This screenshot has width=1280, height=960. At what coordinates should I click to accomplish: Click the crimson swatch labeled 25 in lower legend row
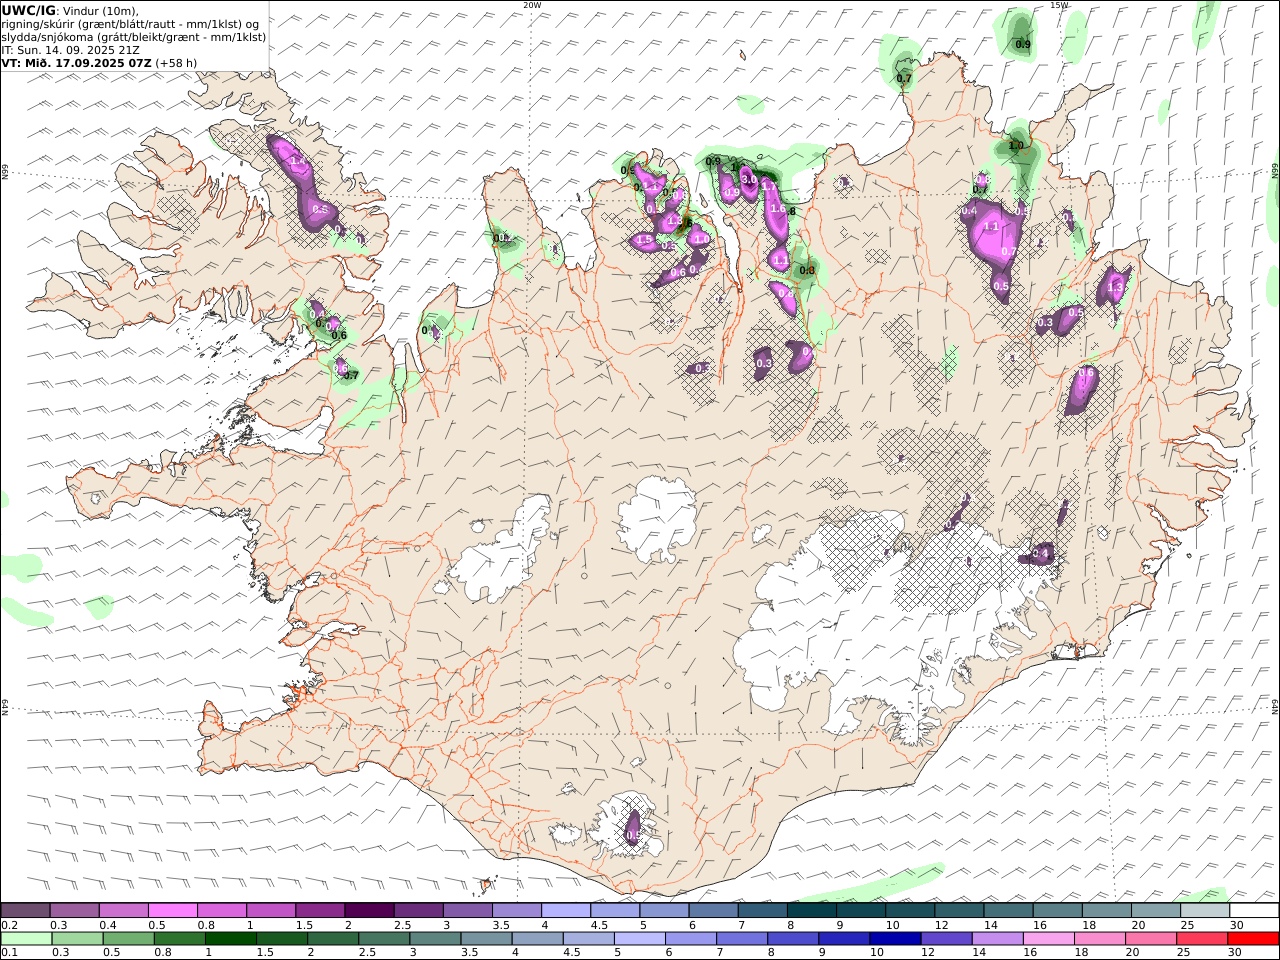[1201, 939]
